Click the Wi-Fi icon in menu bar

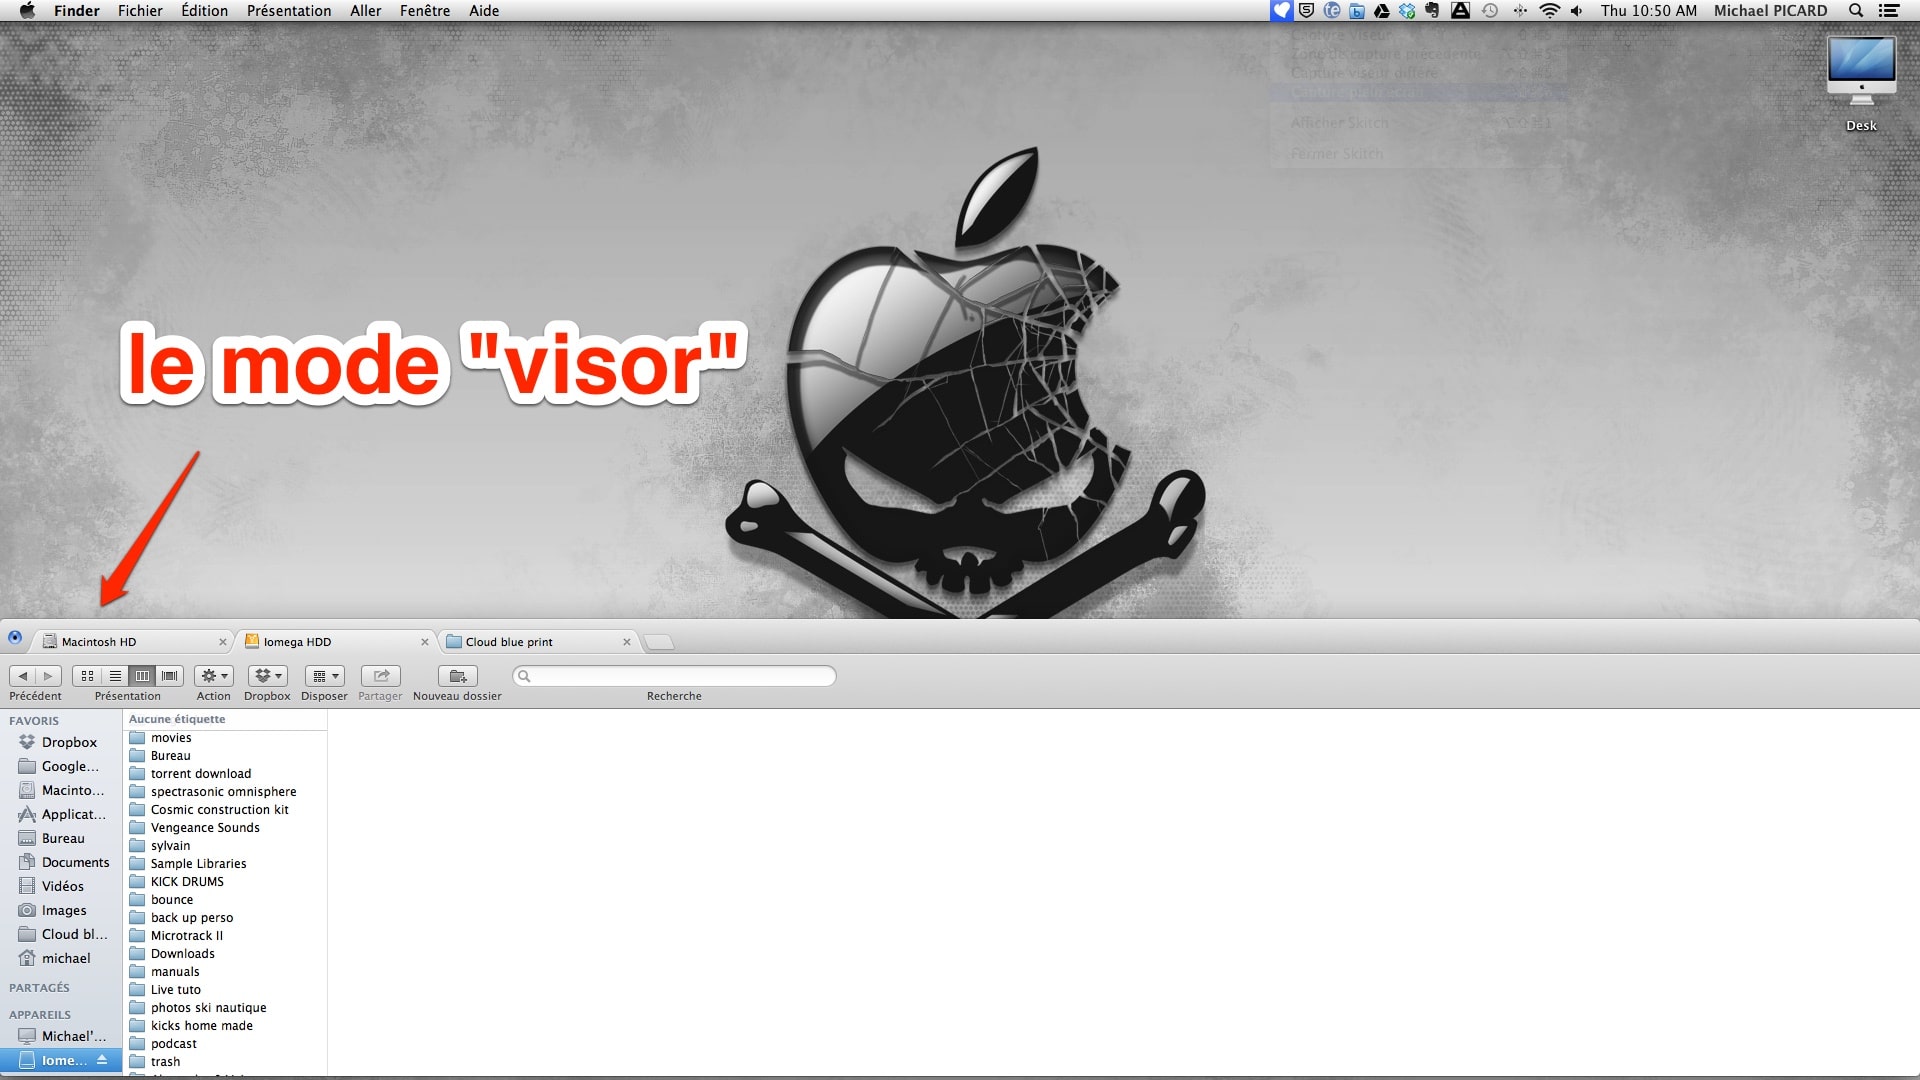pos(1549,11)
